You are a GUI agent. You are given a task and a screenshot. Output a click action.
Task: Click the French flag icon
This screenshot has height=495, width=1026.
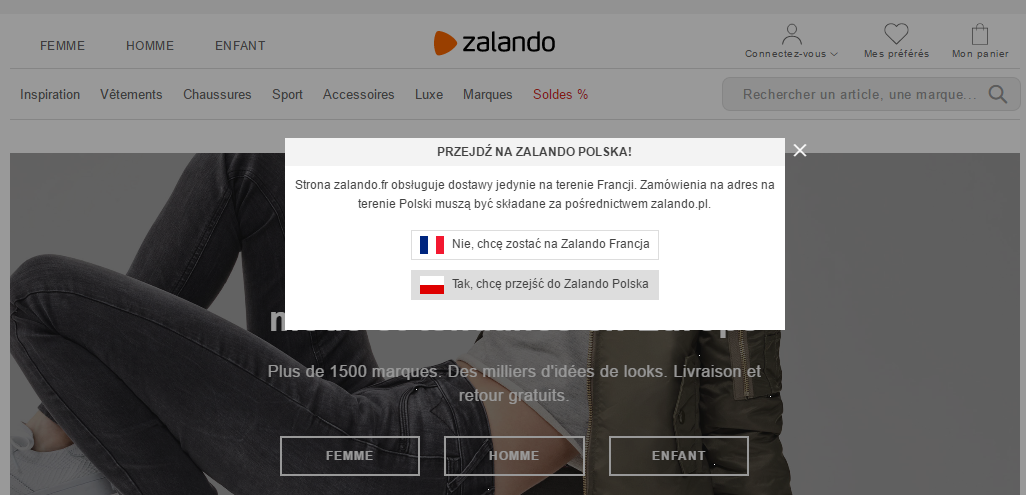[432, 245]
